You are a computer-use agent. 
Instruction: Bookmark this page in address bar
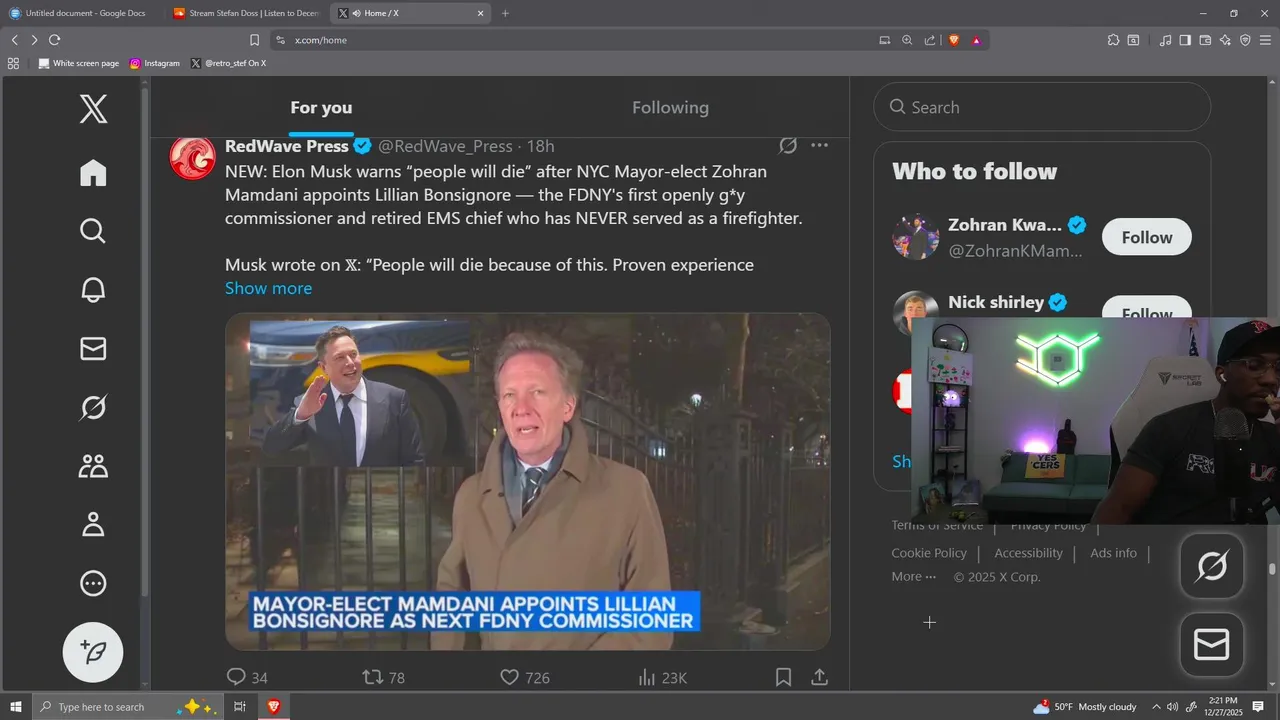(x=254, y=40)
